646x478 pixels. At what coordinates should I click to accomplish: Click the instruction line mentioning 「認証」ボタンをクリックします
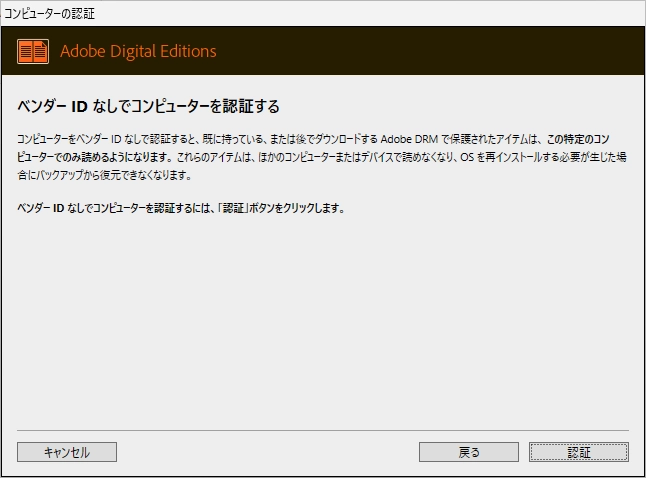click(x=180, y=208)
